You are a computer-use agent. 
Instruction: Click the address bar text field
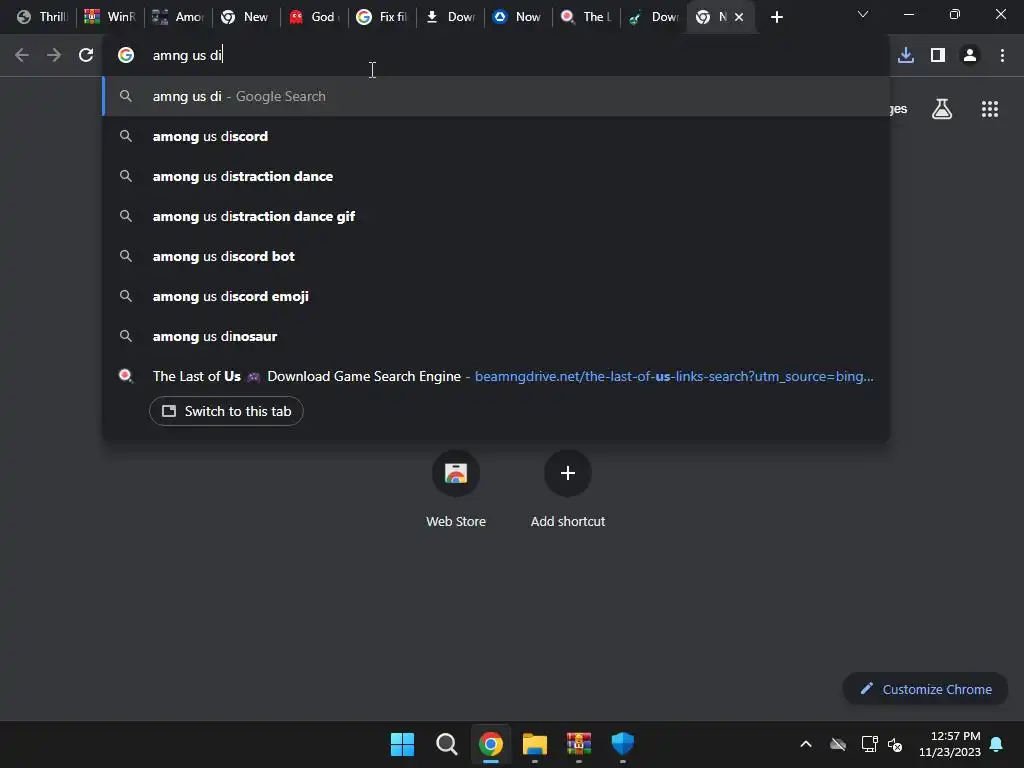[x=496, y=56]
